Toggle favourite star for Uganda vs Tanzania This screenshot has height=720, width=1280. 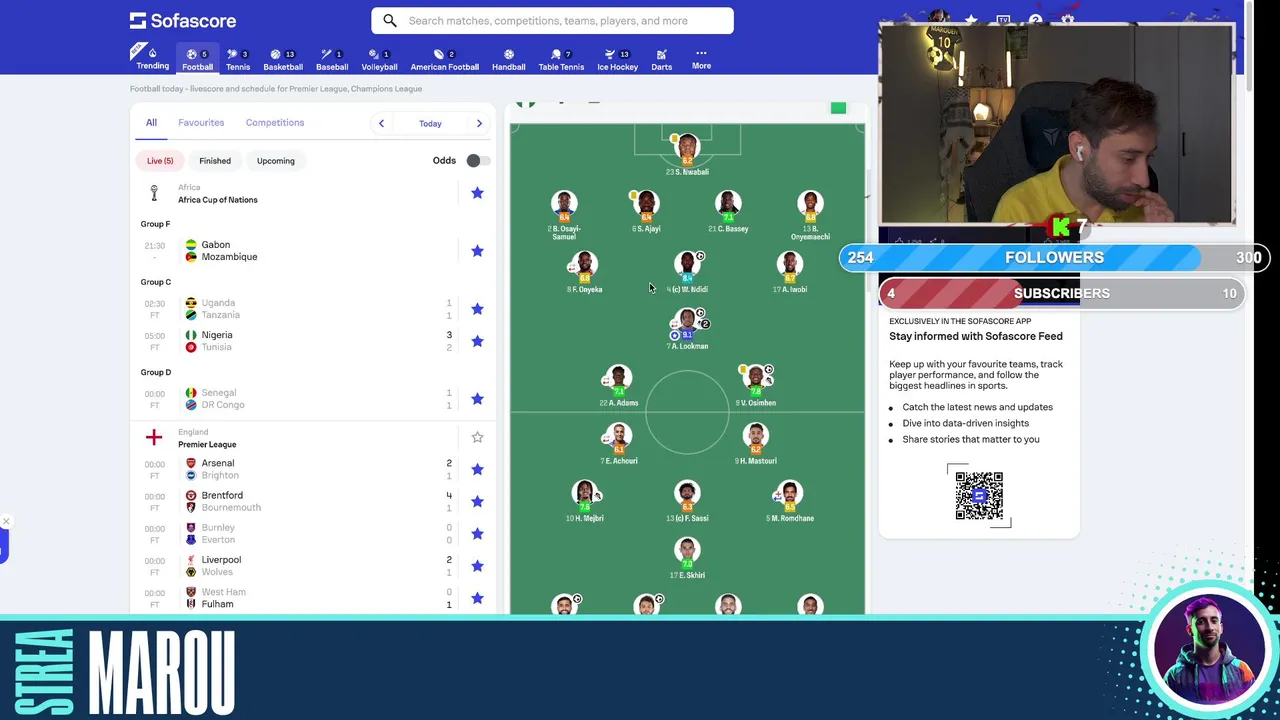tap(477, 309)
